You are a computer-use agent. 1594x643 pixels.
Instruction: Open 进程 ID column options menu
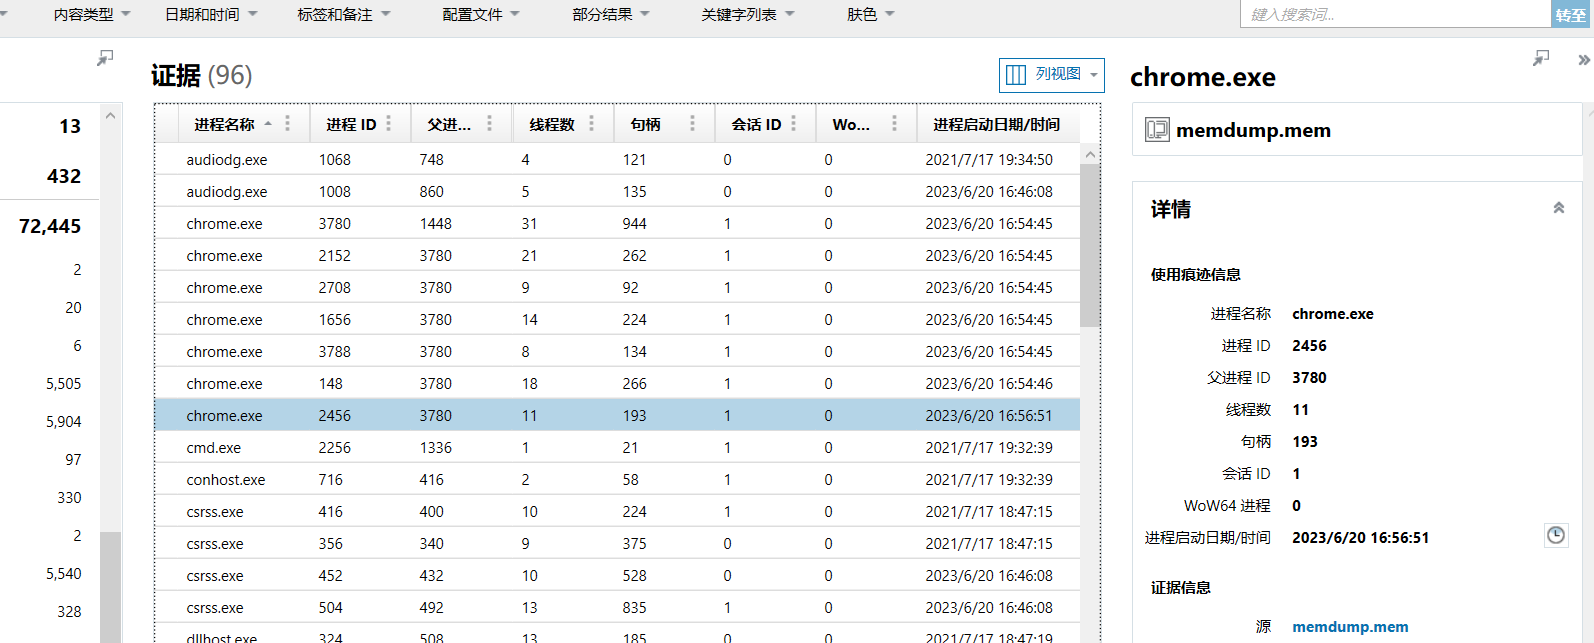click(x=389, y=123)
